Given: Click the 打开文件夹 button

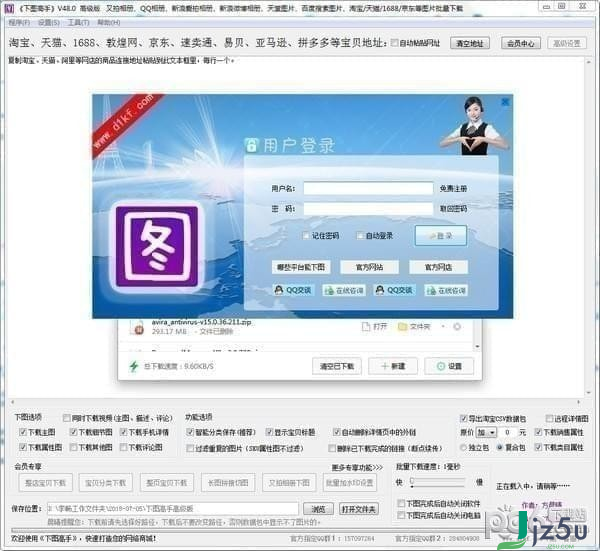Looking at the screenshot, I should [x=359, y=509].
